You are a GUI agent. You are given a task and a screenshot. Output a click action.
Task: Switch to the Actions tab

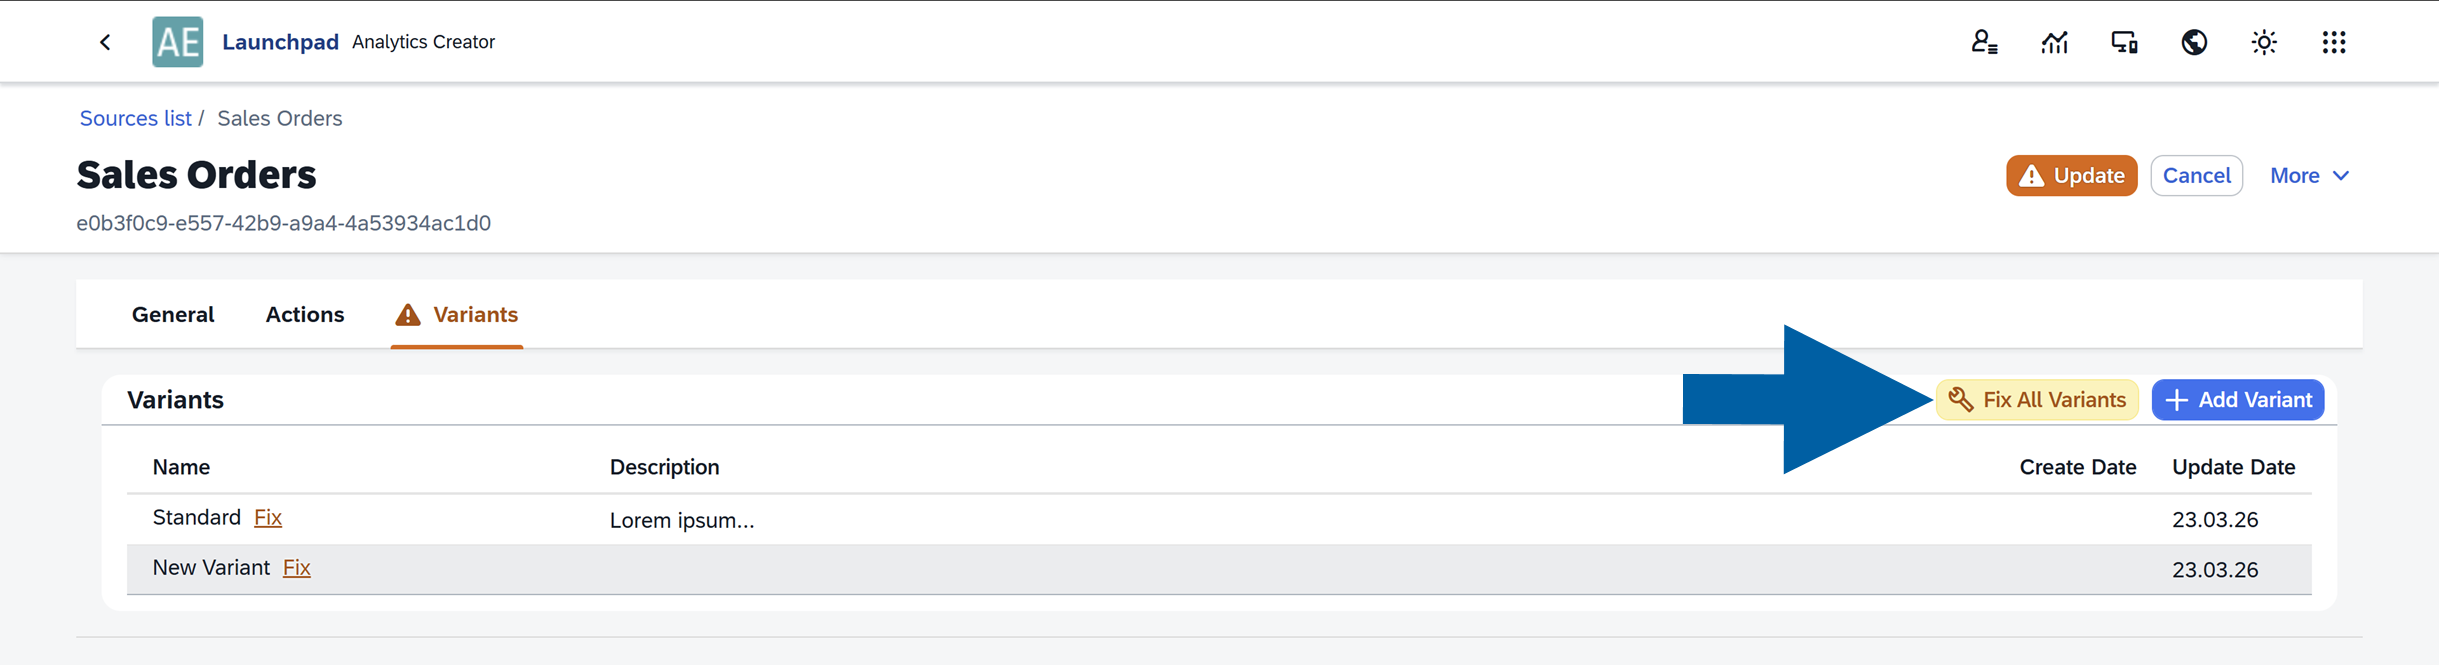(305, 315)
